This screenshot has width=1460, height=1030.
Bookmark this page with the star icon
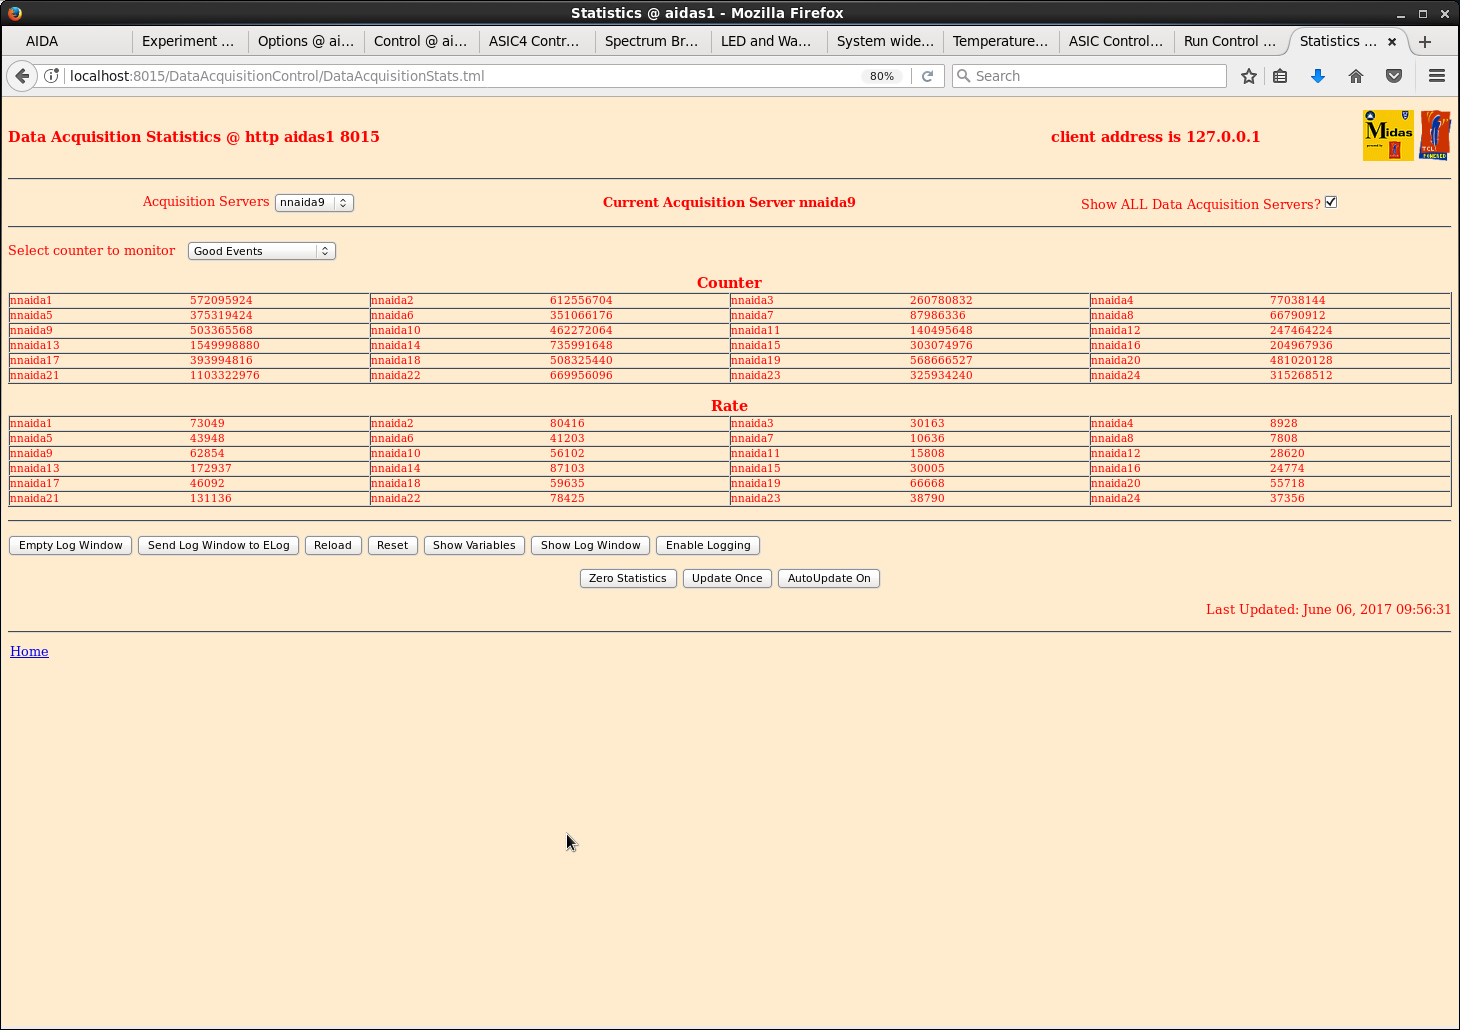[x=1248, y=76]
